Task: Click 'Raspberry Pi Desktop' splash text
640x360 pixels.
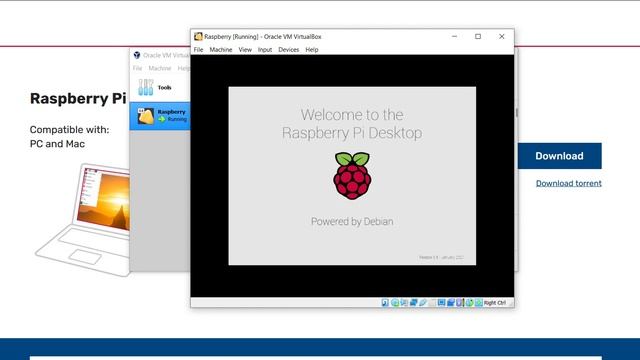Action: click(352, 133)
